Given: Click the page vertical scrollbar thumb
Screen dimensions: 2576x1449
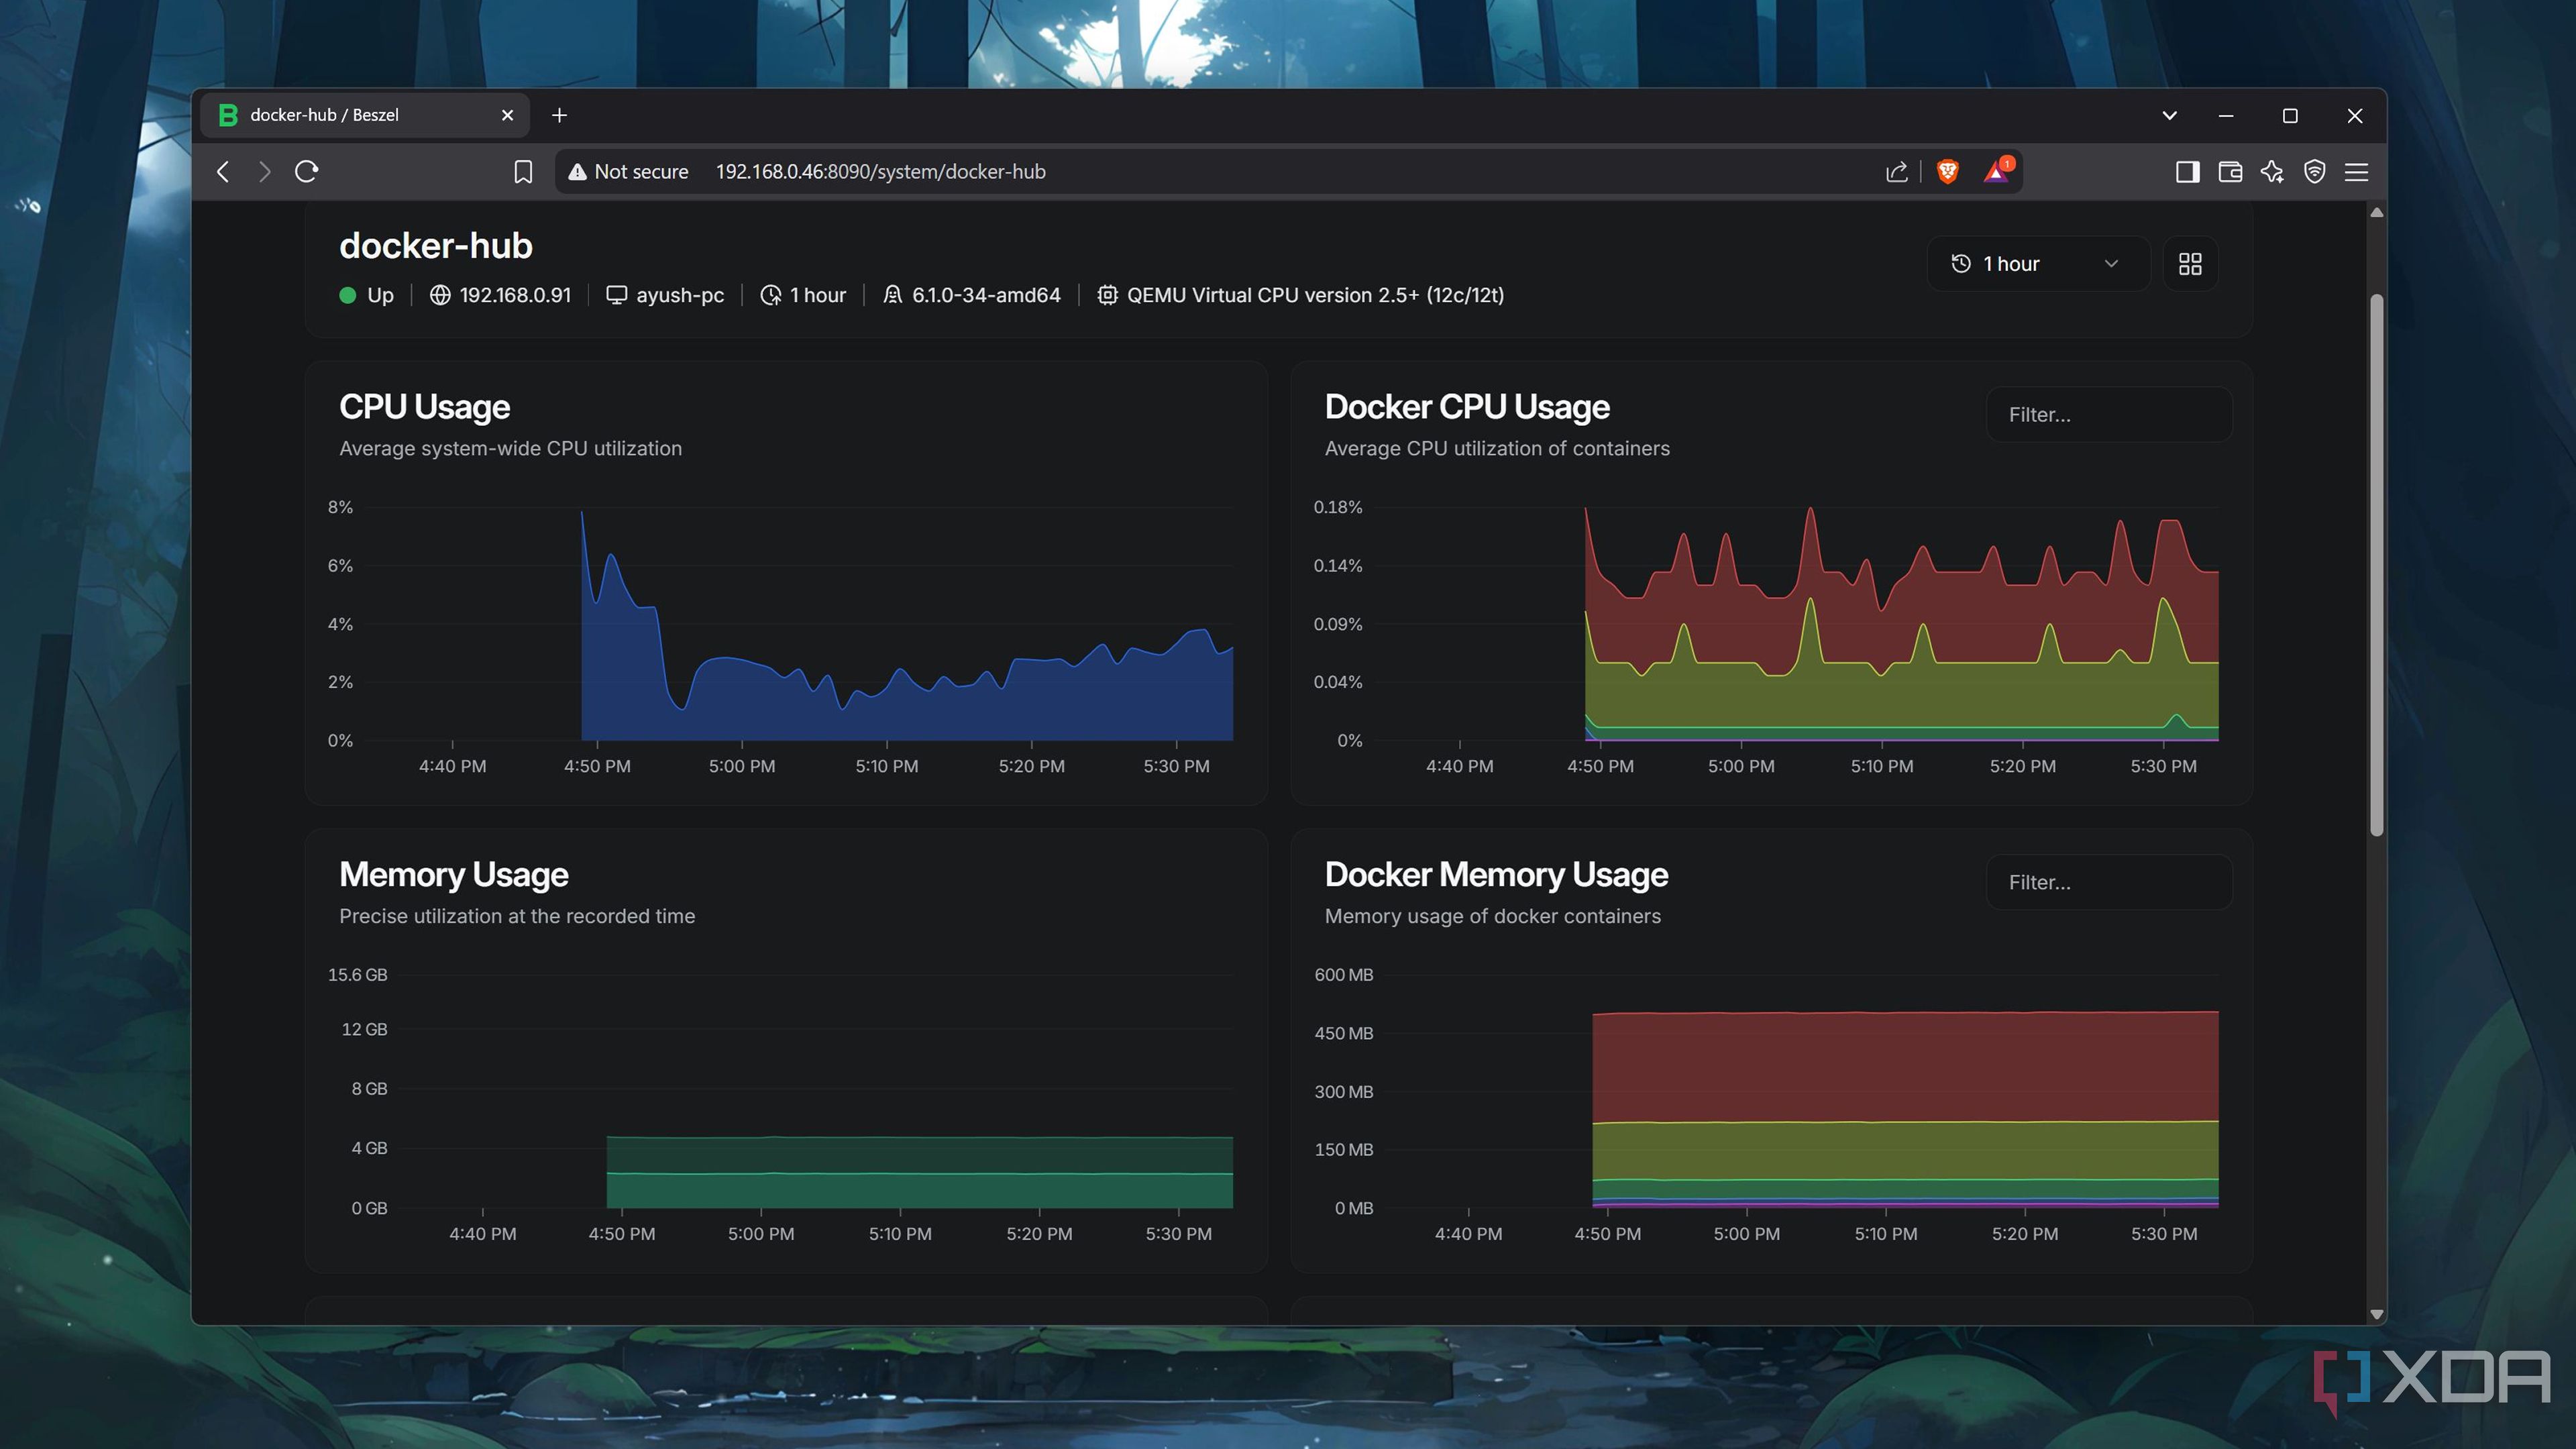Looking at the screenshot, I should point(2376,565).
